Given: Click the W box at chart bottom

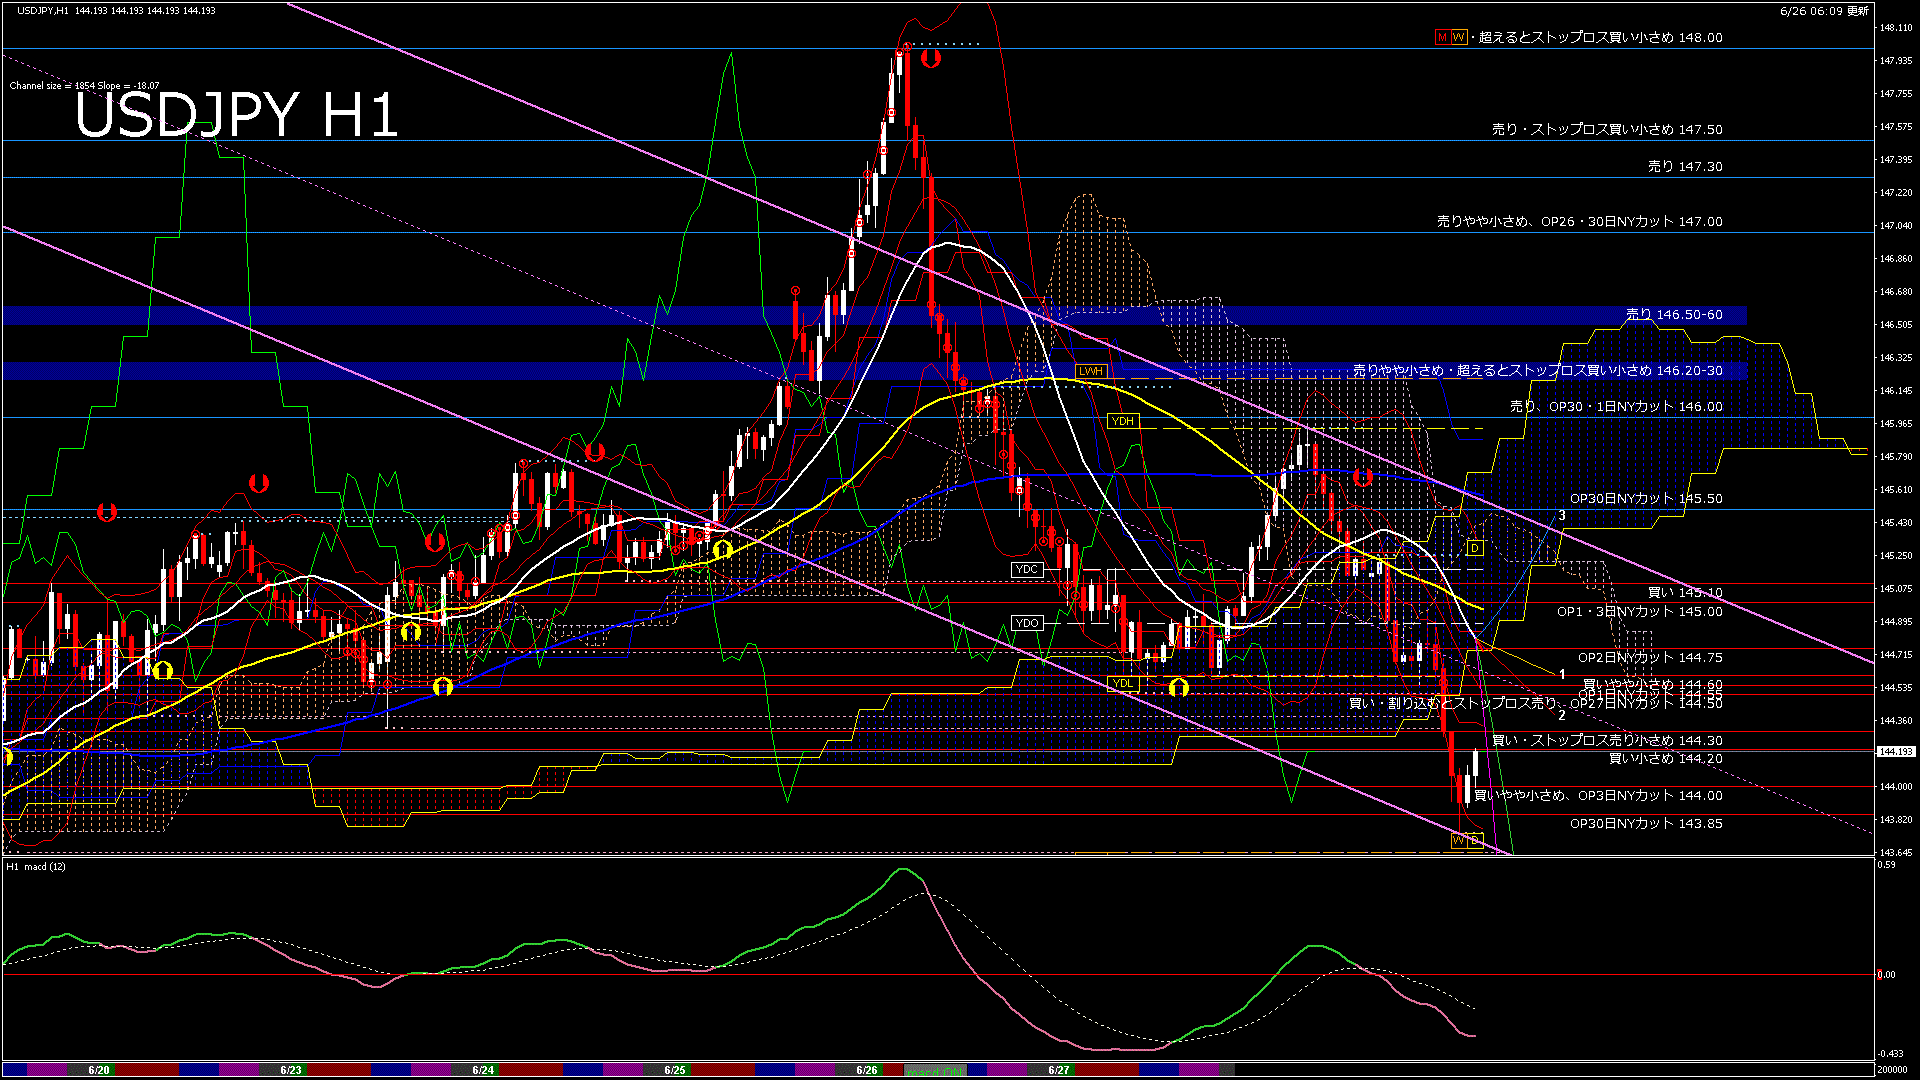Looking at the screenshot, I should point(1458,841).
